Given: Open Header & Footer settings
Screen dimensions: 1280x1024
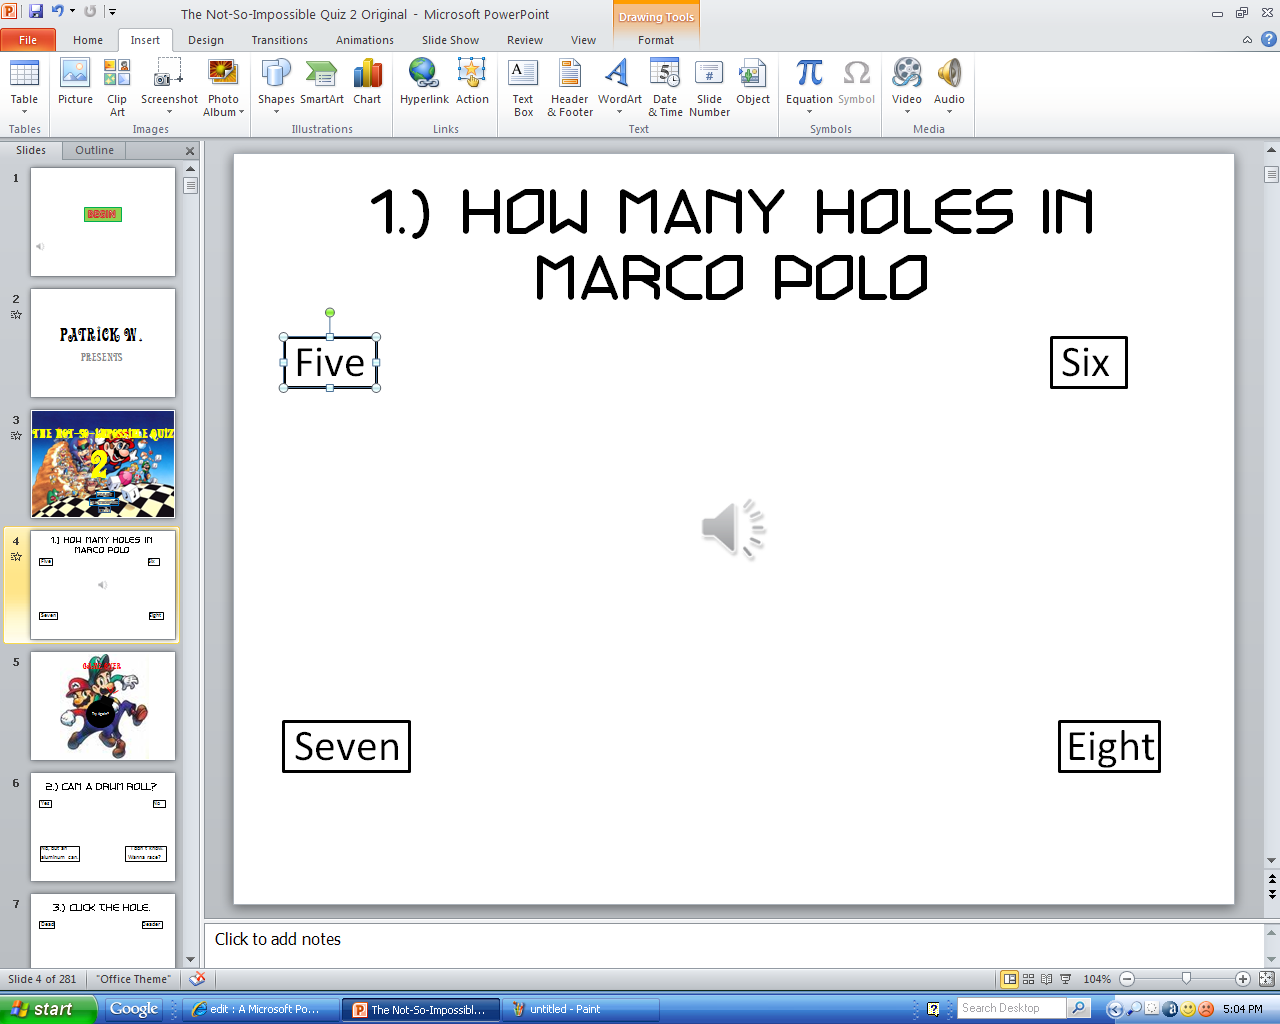Looking at the screenshot, I should (x=570, y=86).
